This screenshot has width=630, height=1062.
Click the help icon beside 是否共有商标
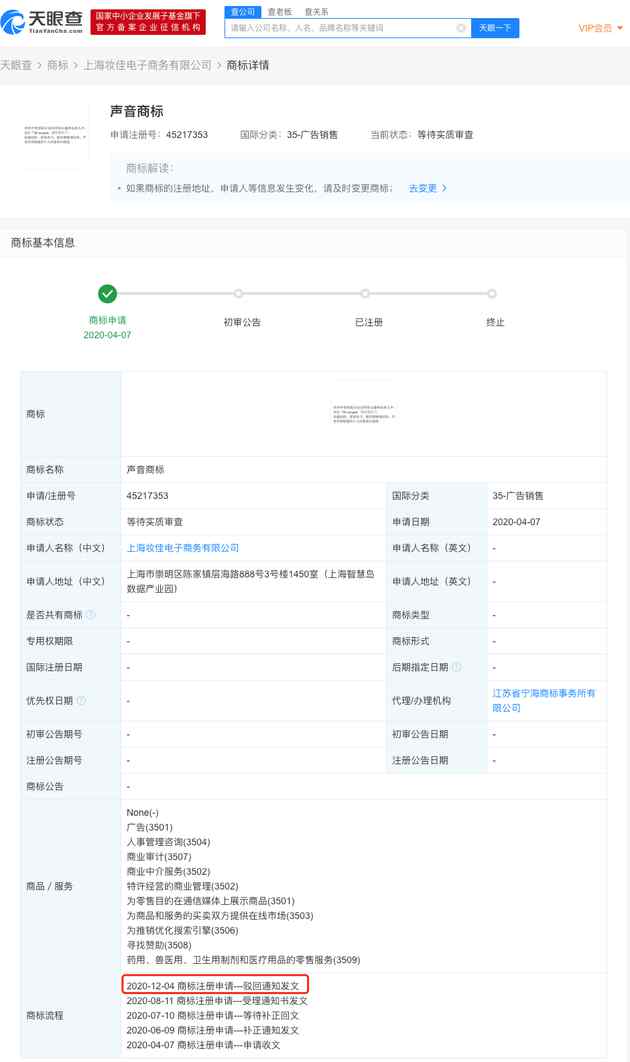pyautogui.click(x=91, y=614)
